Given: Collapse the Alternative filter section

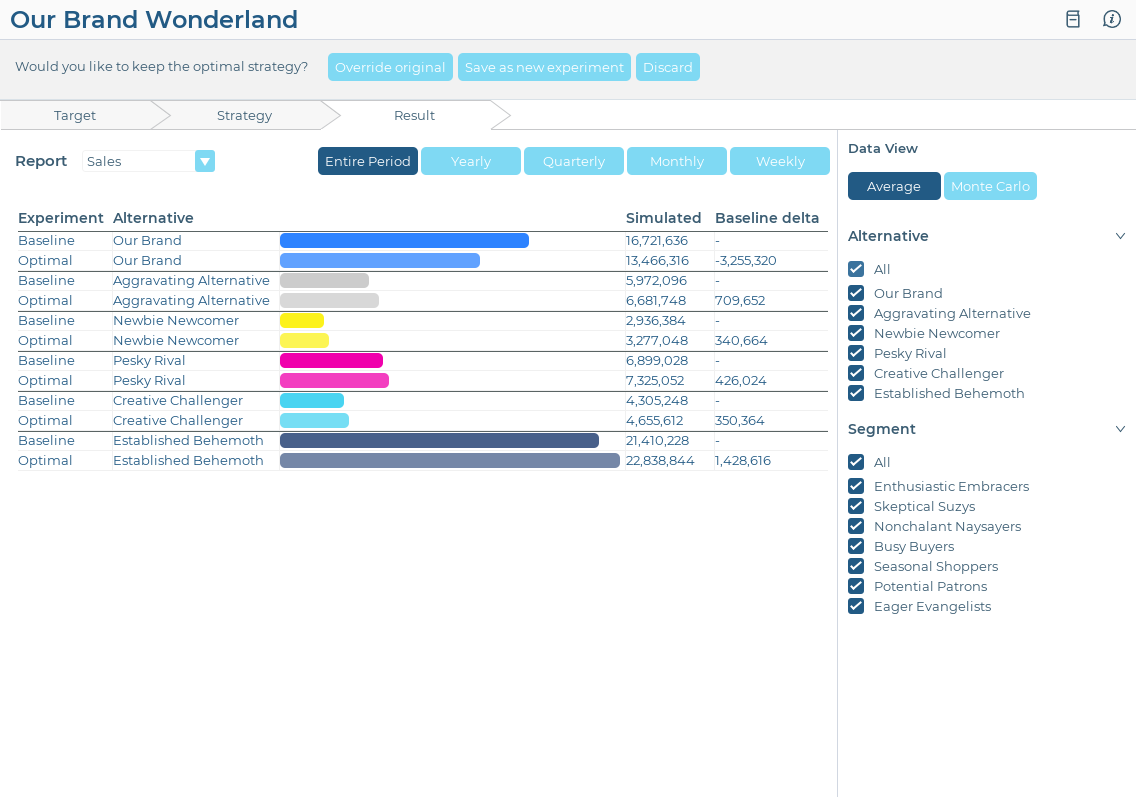Looking at the screenshot, I should click(x=1120, y=235).
